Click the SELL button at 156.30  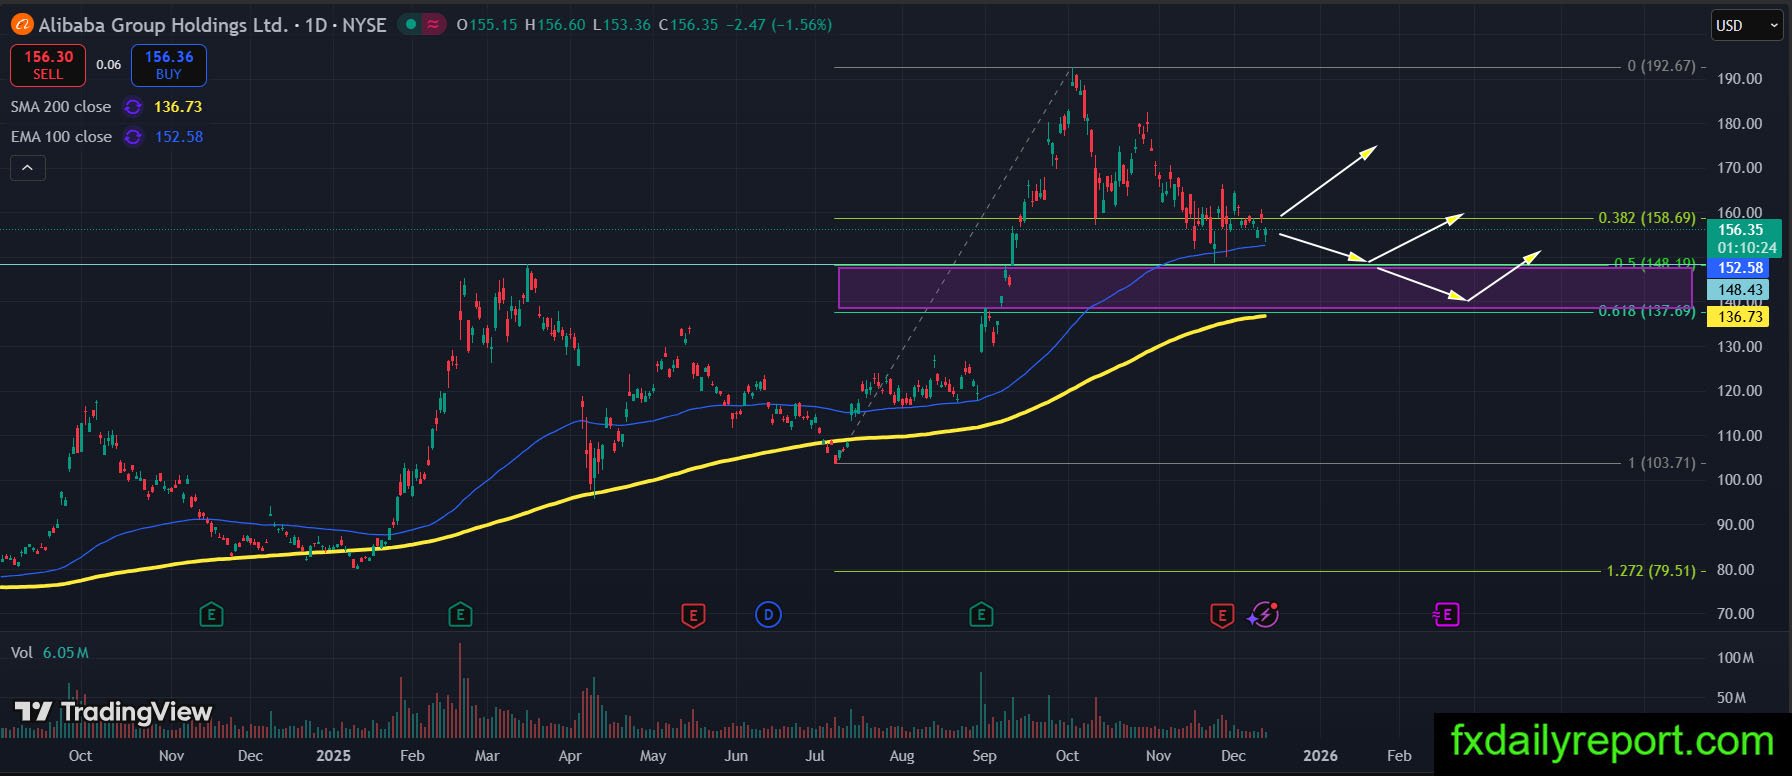(x=48, y=65)
